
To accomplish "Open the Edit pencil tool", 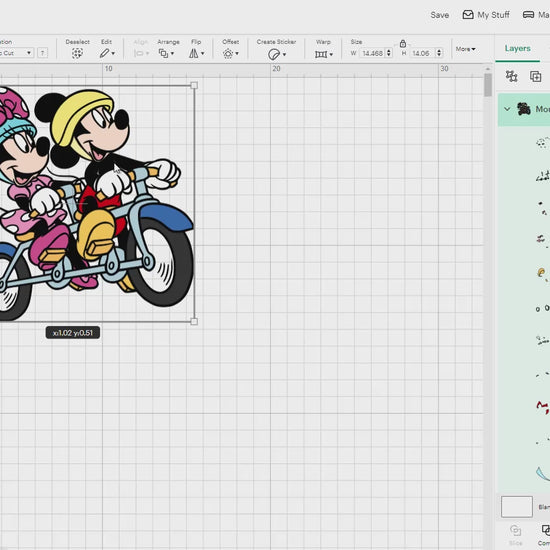I will click(104, 53).
